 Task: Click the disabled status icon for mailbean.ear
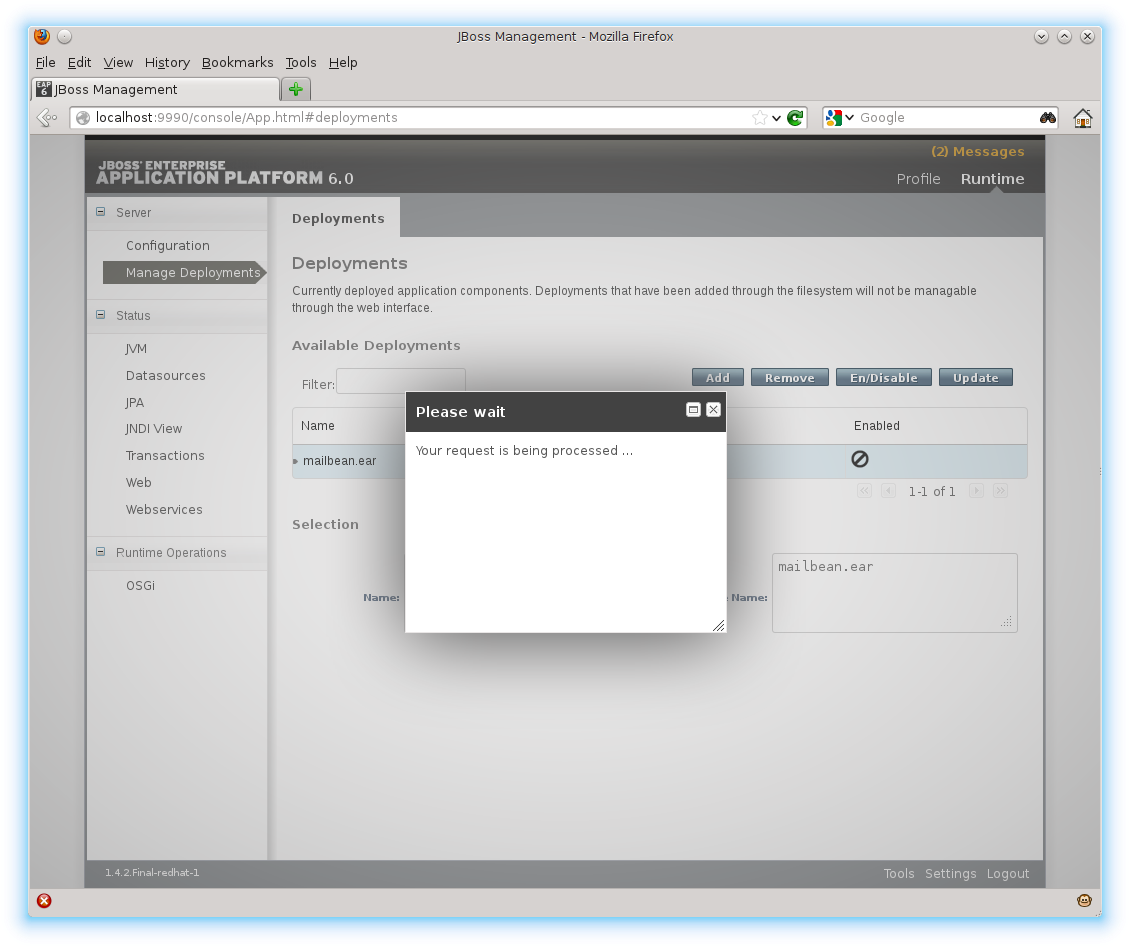860,459
